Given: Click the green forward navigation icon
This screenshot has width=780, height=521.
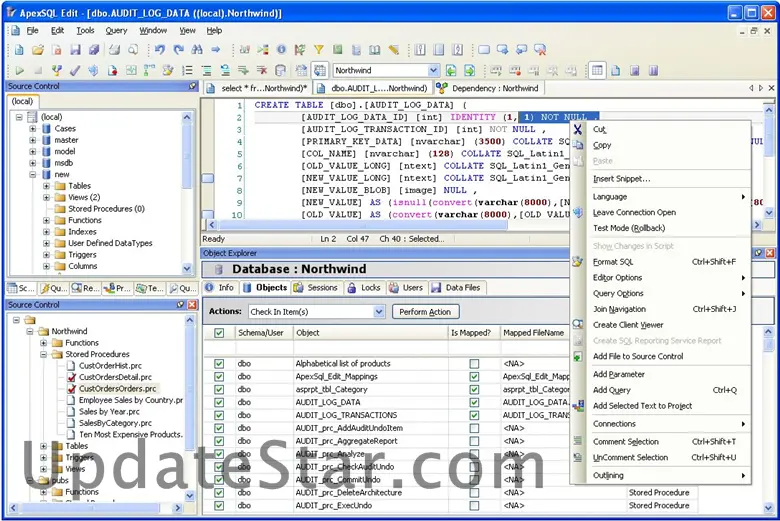Looking at the screenshot, I should pos(470,71).
